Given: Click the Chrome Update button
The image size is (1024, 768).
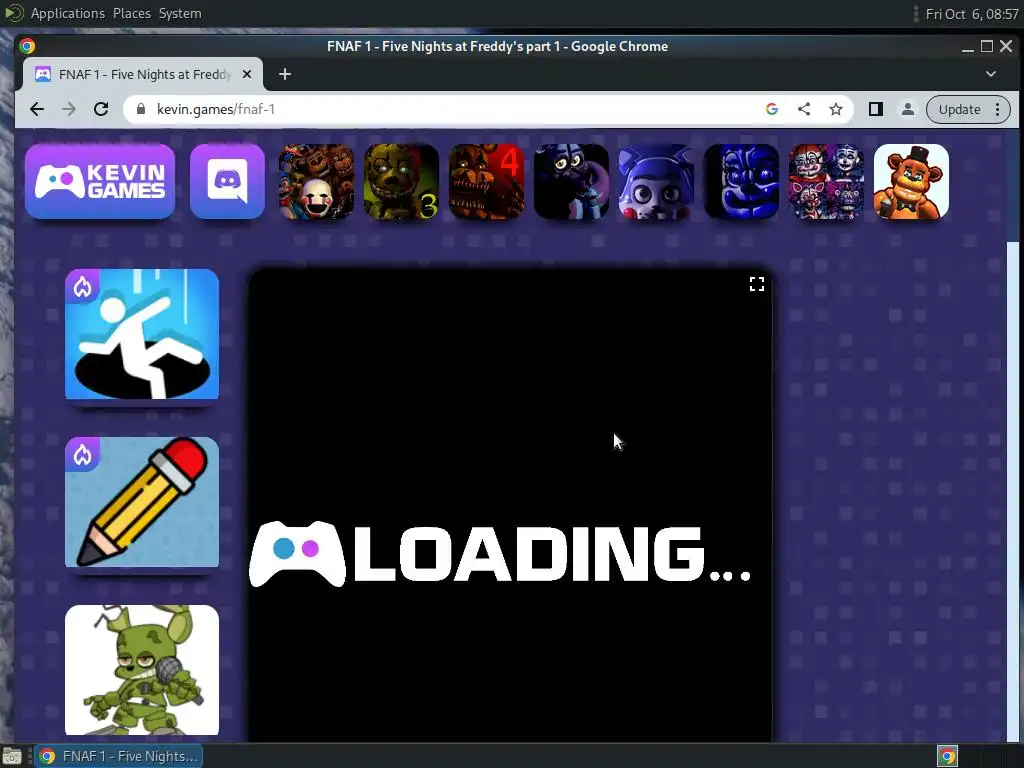Looking at the screenshot, I should click(x=959, y=109).
